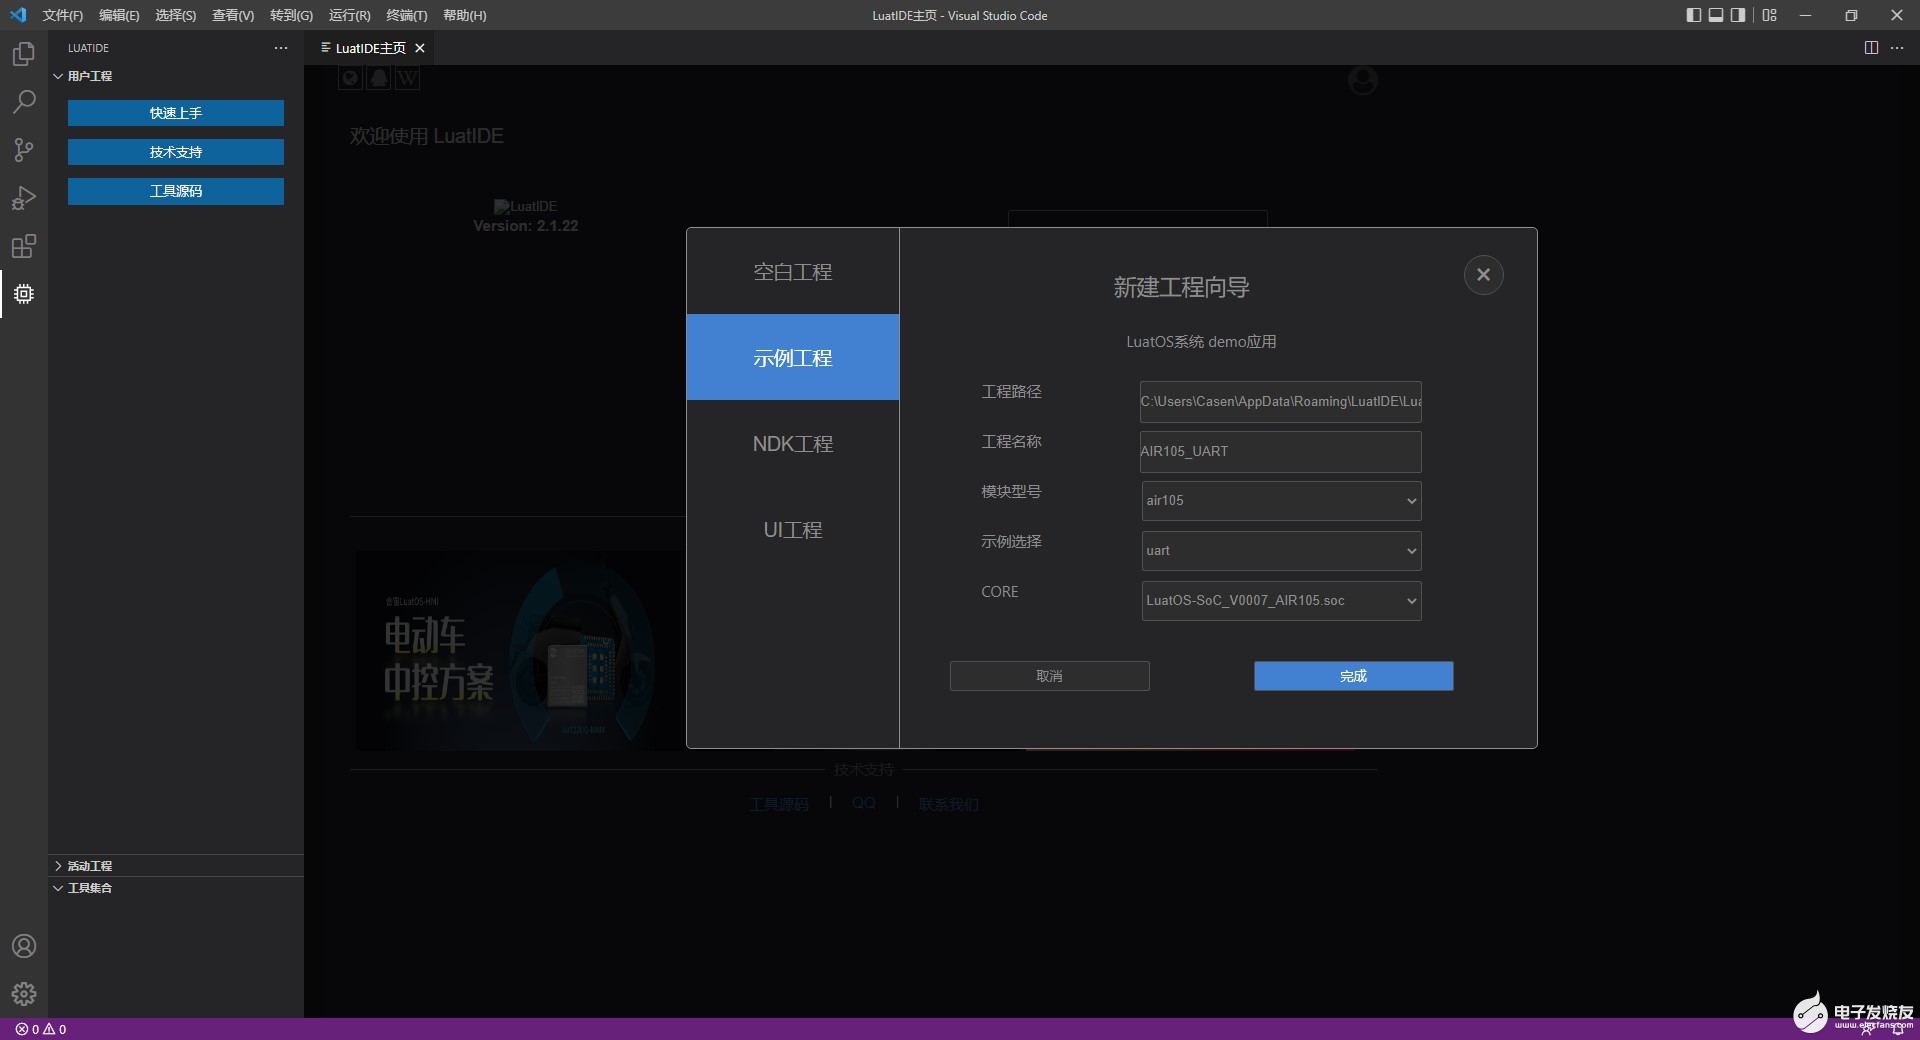This screenshot has width=1920, height=1040.
Task: Click the 技术支持 sidebar button
Action: point(176,152)
